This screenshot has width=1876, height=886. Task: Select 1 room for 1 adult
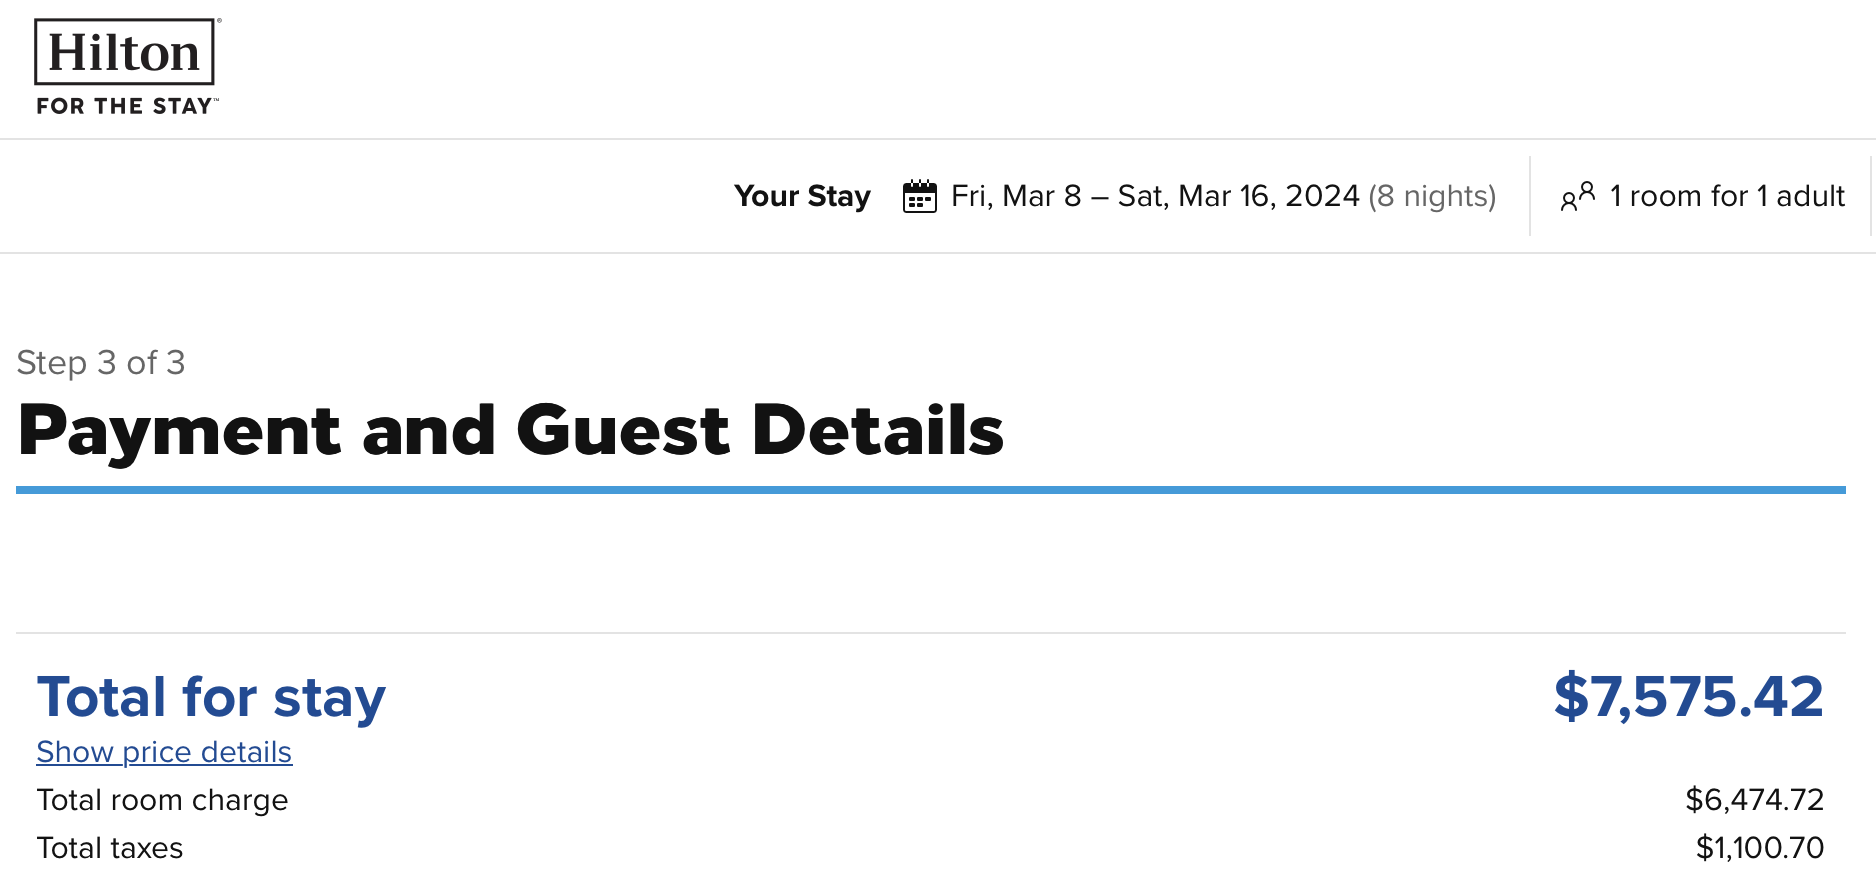tap(1727, 196)
